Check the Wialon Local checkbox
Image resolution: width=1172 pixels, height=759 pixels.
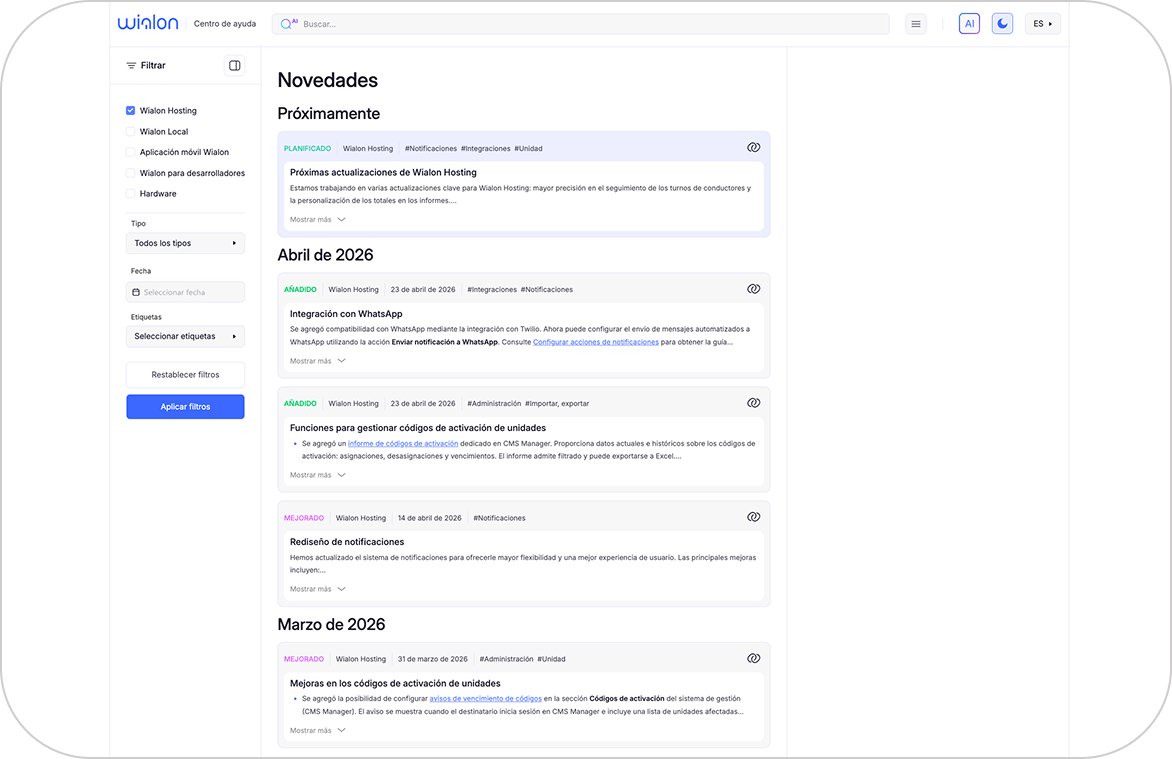coord(131,132)
